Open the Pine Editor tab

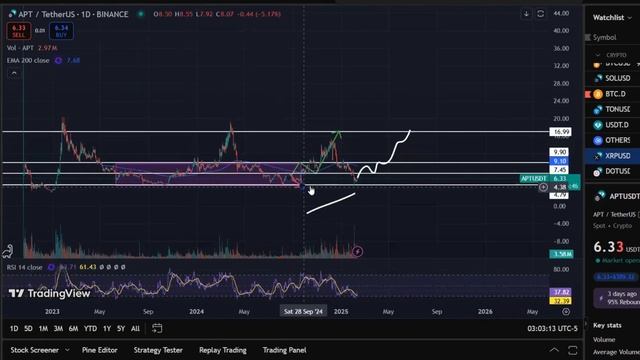tap(100, 350)
